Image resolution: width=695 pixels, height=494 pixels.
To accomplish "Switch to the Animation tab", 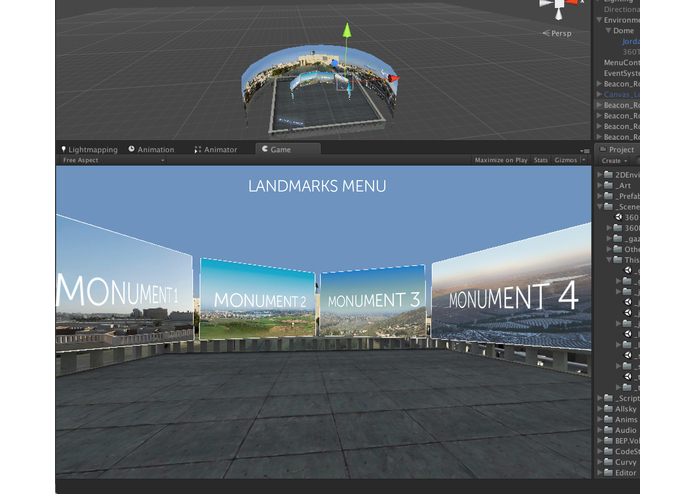I will point(152,149).
